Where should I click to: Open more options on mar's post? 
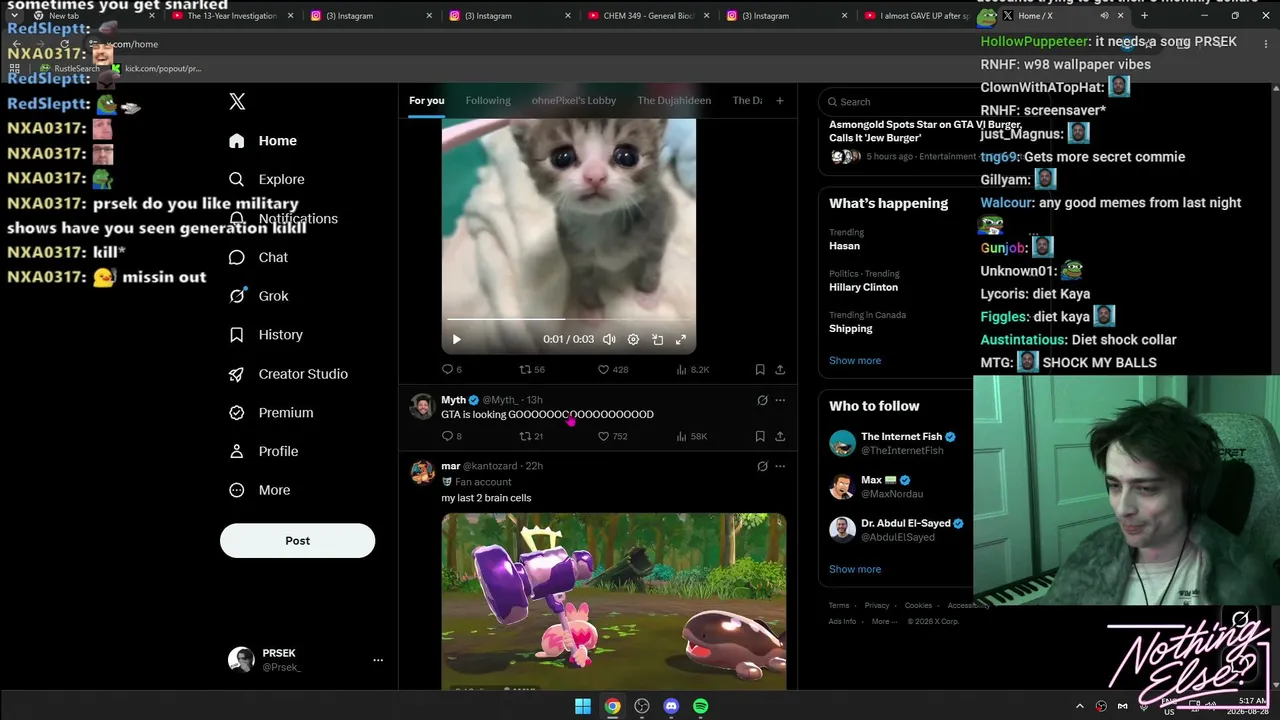(x=780, y=466)
